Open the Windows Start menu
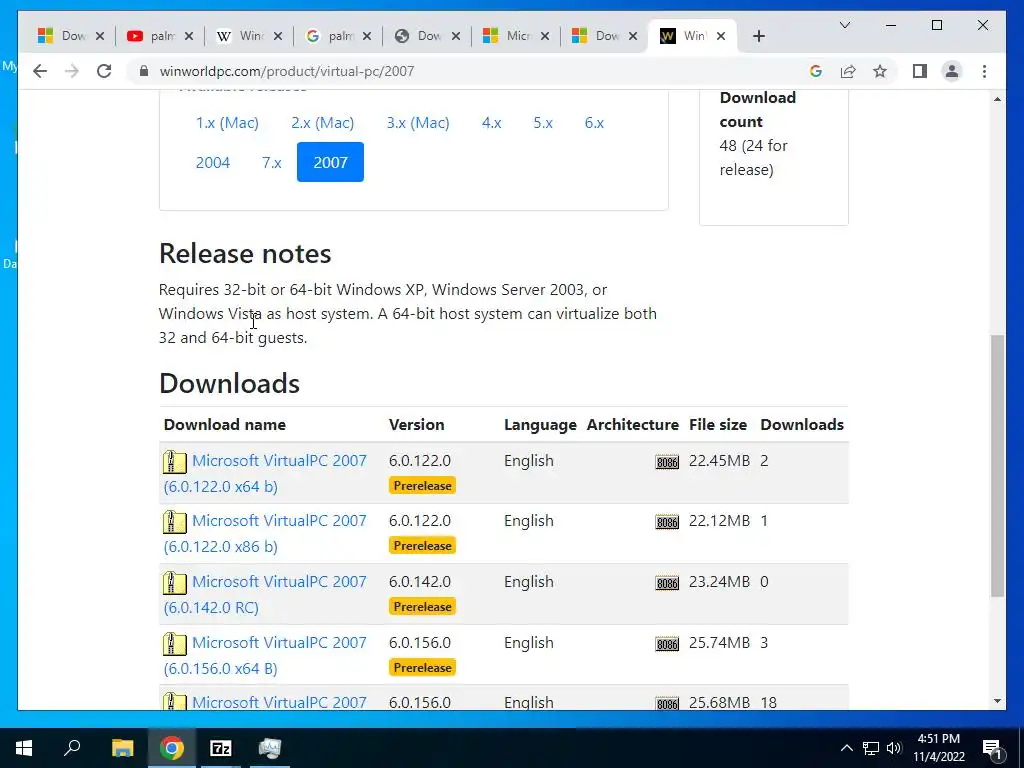Image resolution: width=1024 pixels, height=768 pixels. (24, 748)
